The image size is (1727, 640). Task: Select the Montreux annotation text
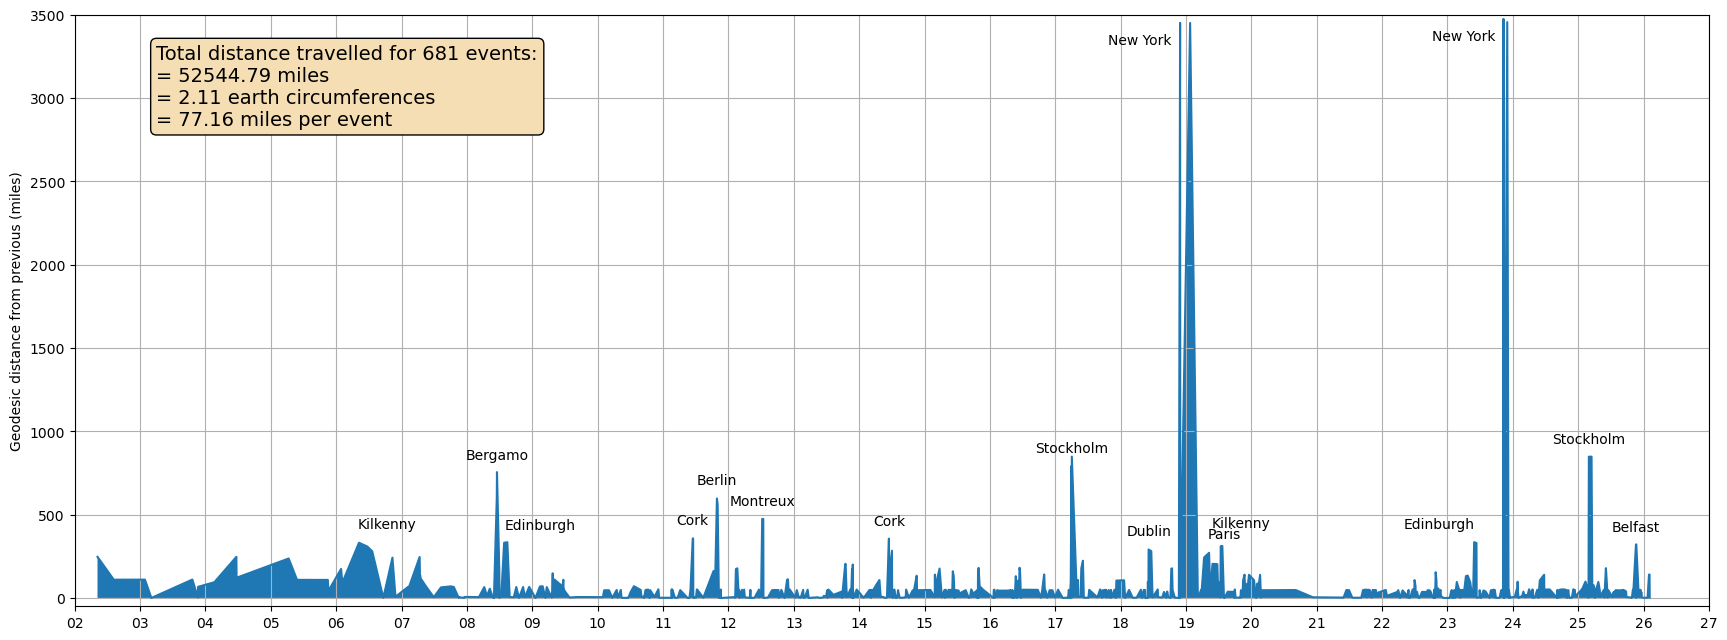[761, 502]
